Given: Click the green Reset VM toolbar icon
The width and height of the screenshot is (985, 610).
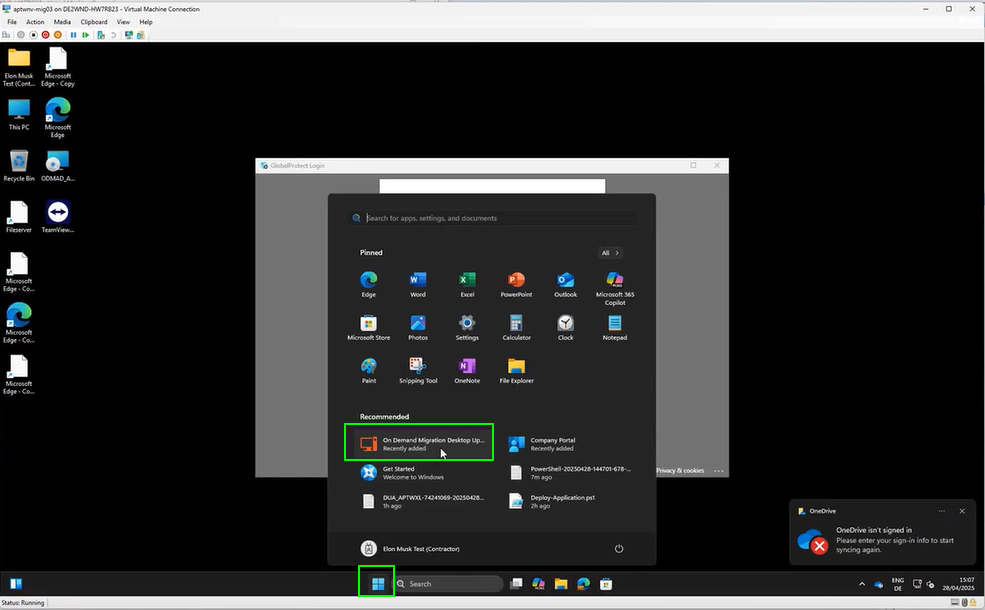Looking at the screenshot, I should tap(85, 35).
